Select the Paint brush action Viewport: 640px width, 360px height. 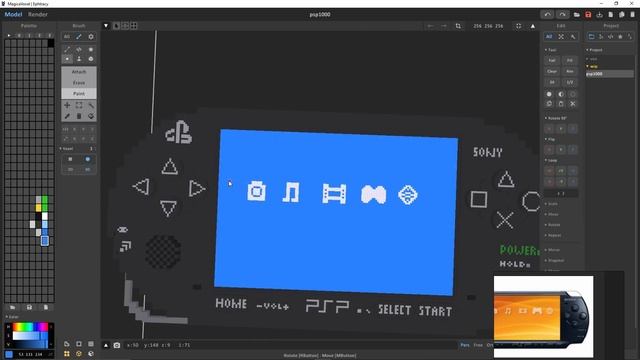pyautogui.click(x=79, y=93)
